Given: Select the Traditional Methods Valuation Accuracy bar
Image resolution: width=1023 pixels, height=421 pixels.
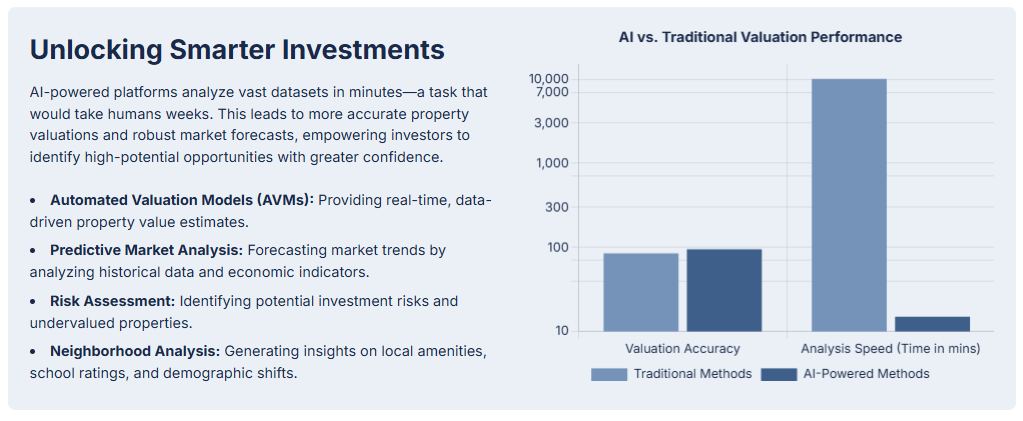Looking at the screenshot, I should 641,291.
